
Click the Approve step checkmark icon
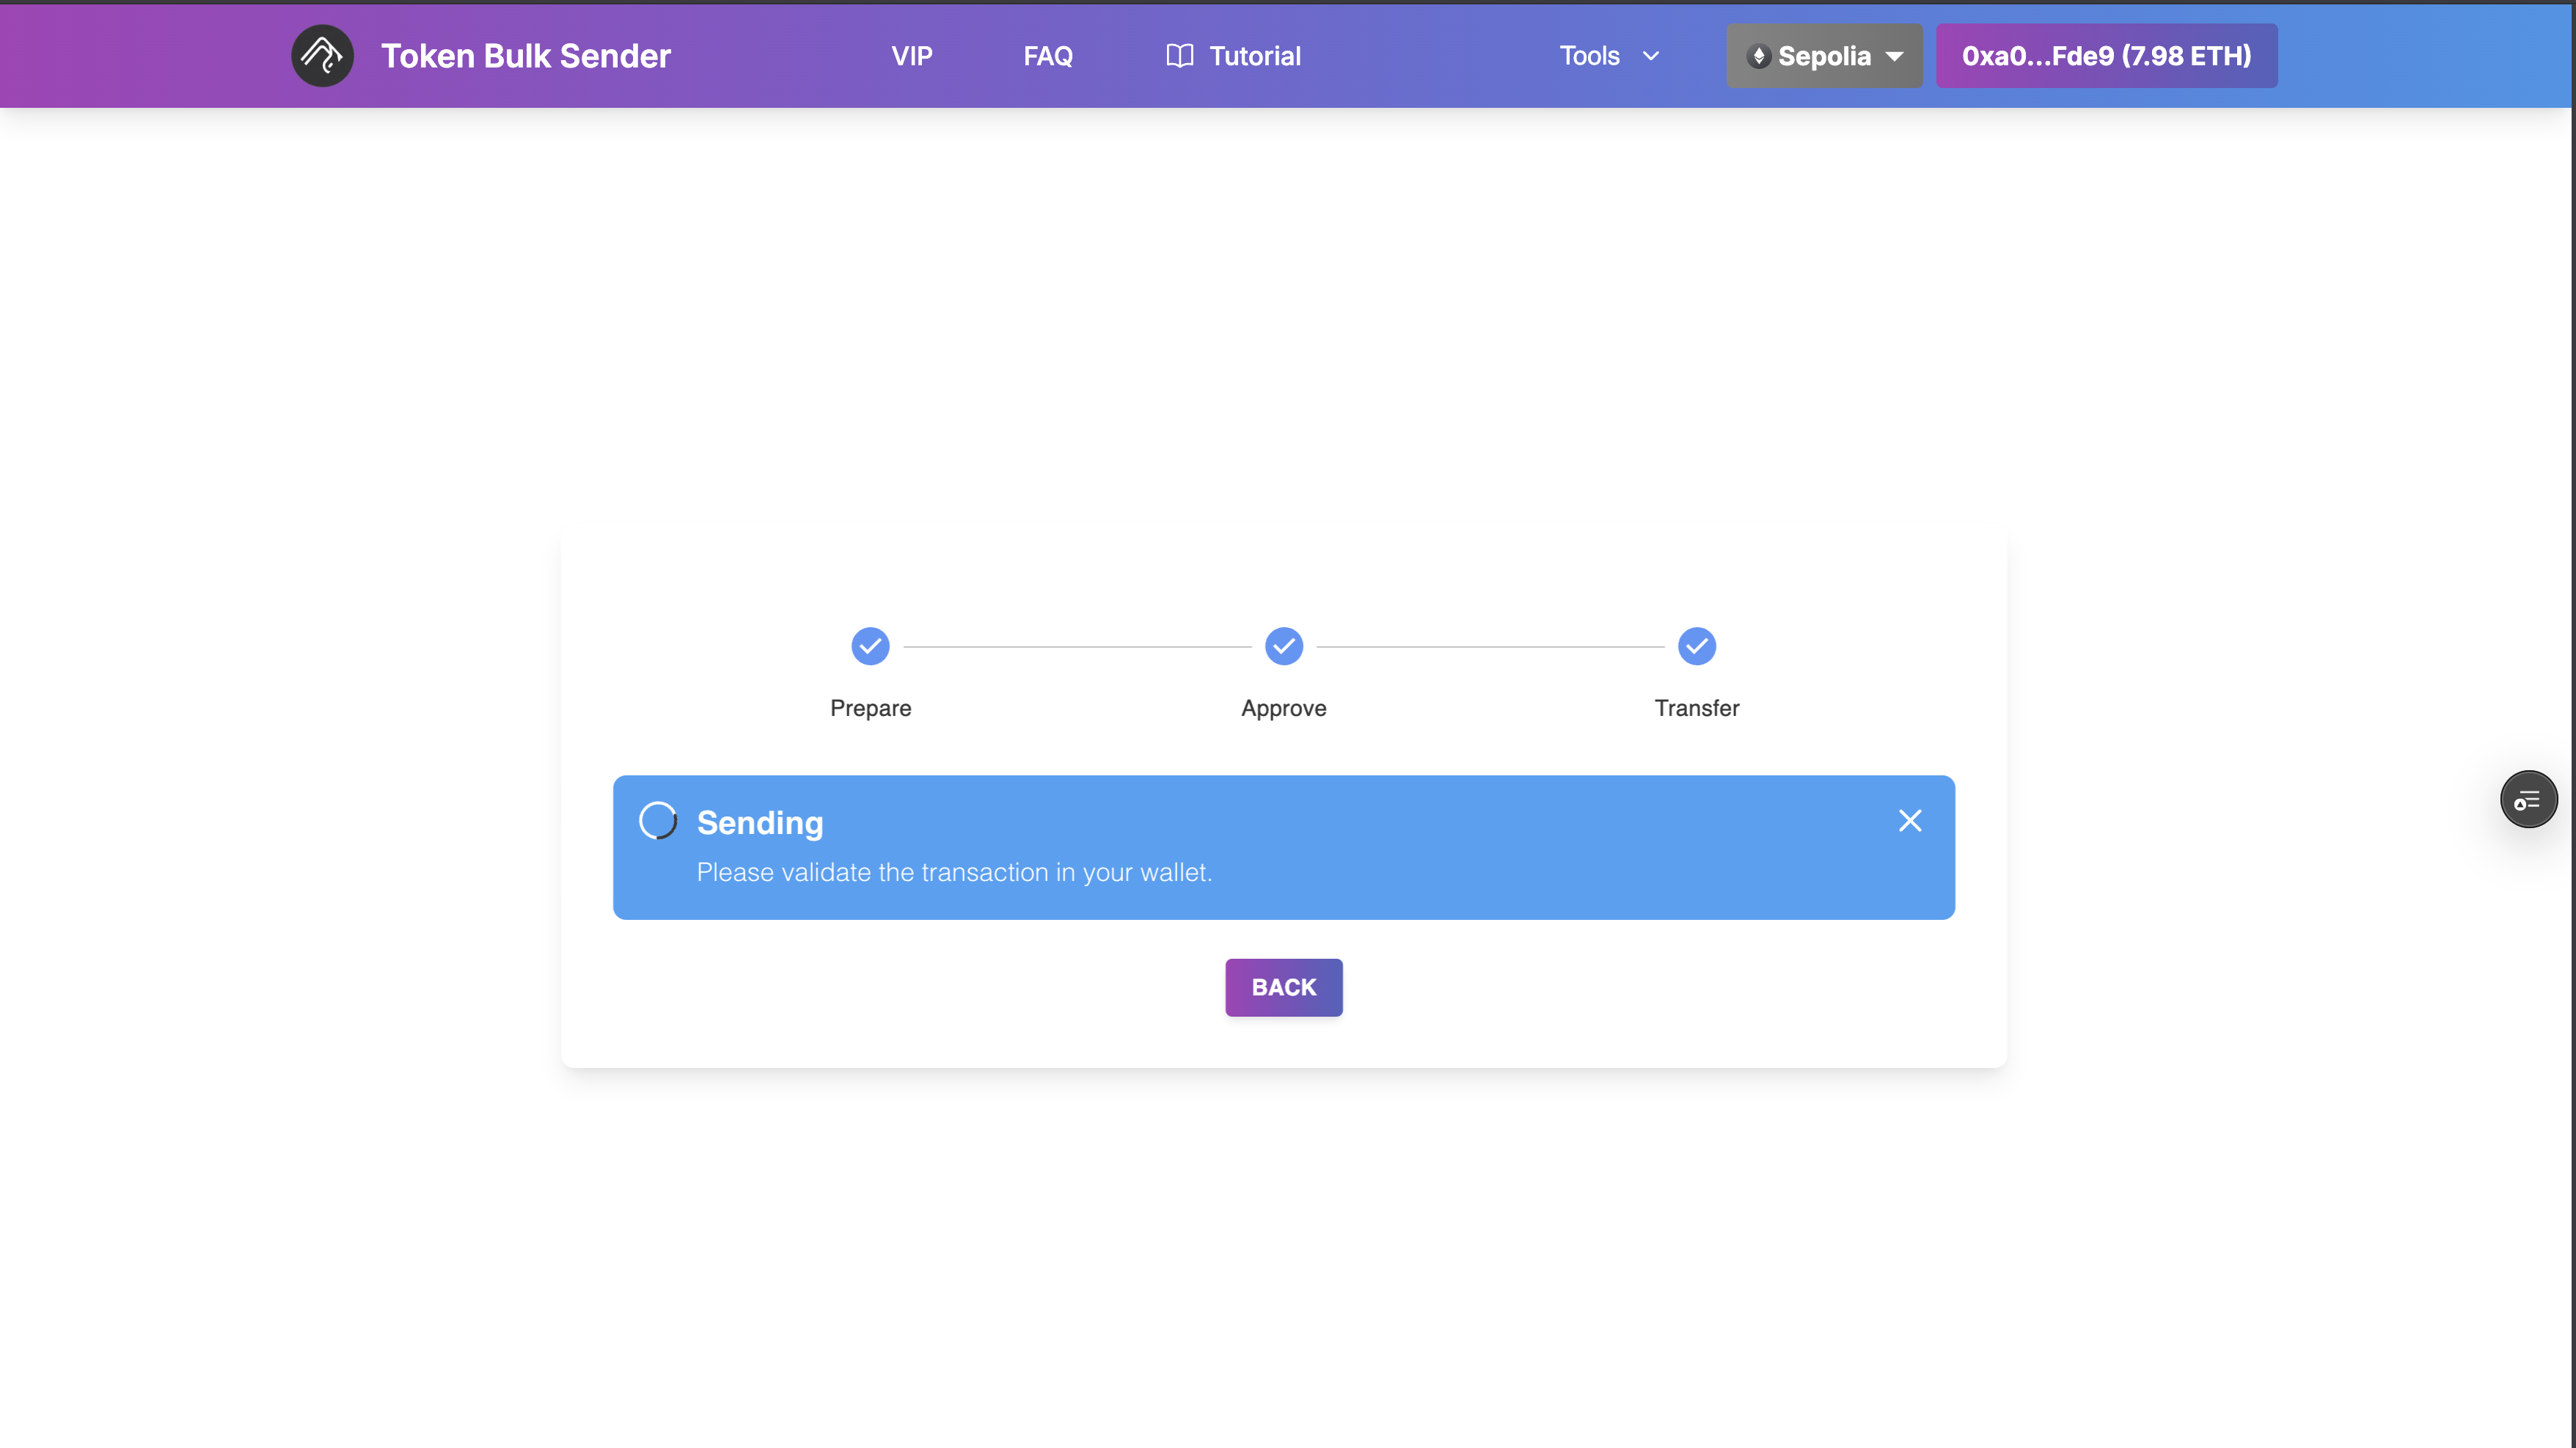click(1283, 646)
